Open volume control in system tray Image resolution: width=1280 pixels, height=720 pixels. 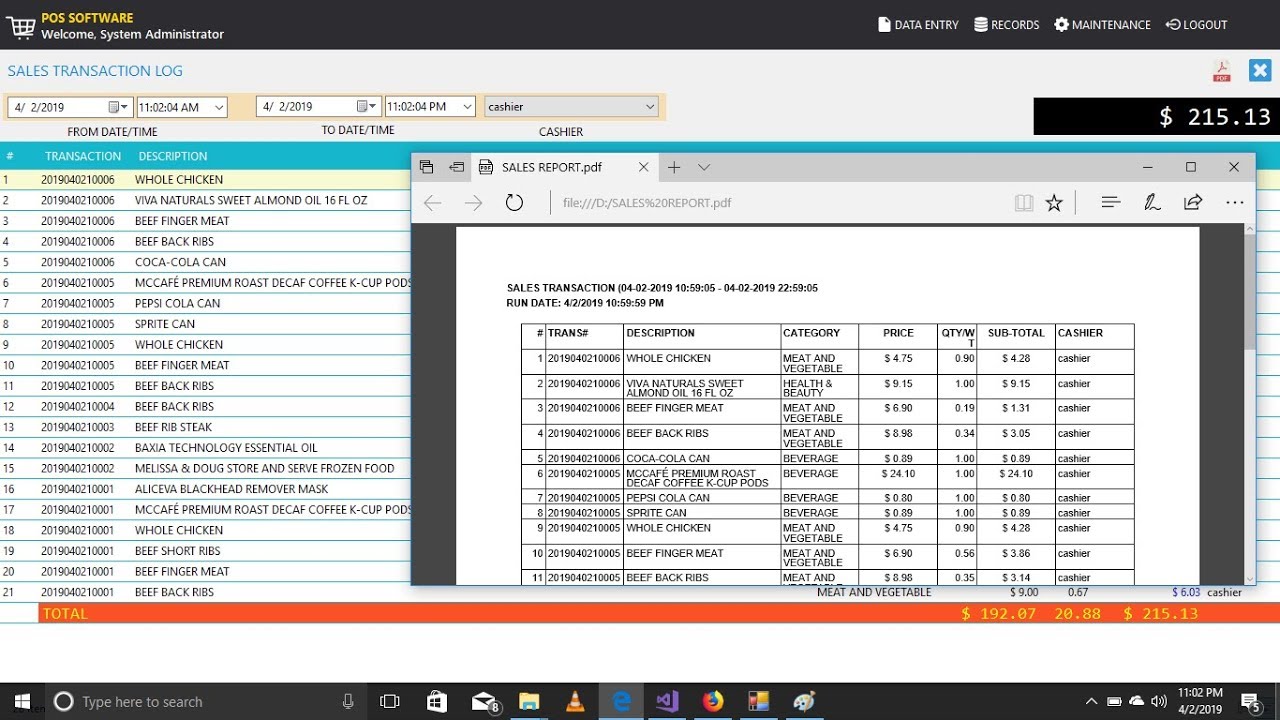tap(1159, 701)
